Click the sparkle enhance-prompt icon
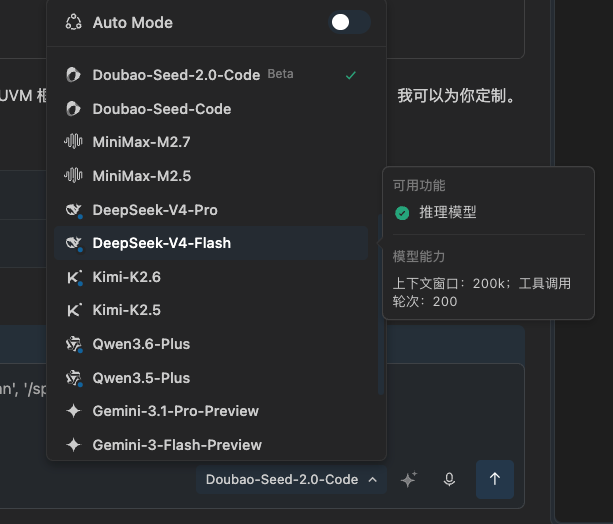 pos(409,479)
